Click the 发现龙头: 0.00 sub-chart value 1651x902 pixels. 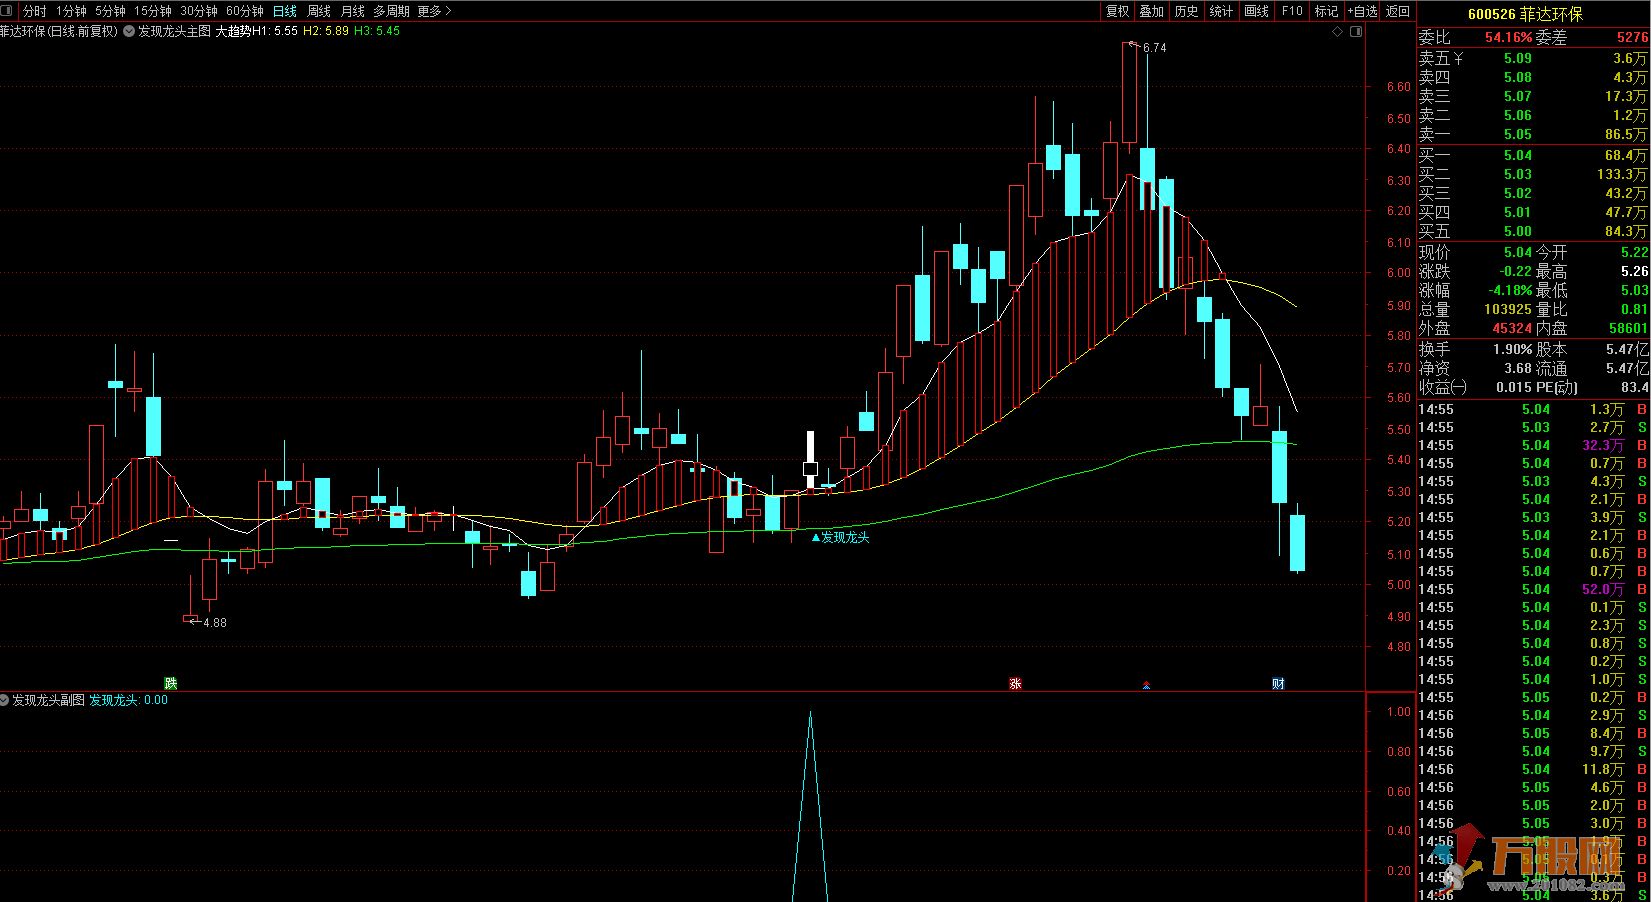129,700
